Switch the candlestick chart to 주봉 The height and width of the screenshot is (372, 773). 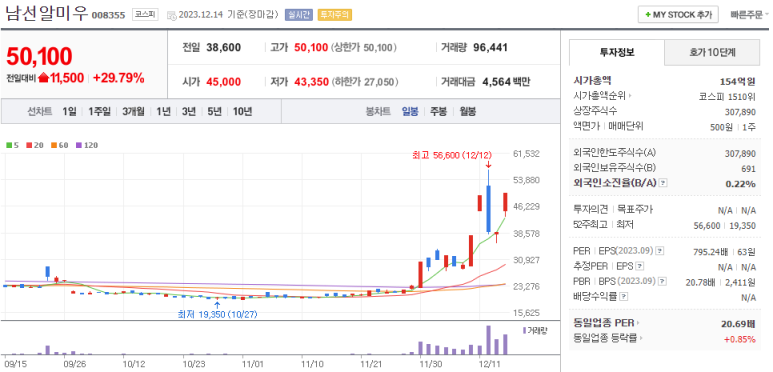coord(438,111)
